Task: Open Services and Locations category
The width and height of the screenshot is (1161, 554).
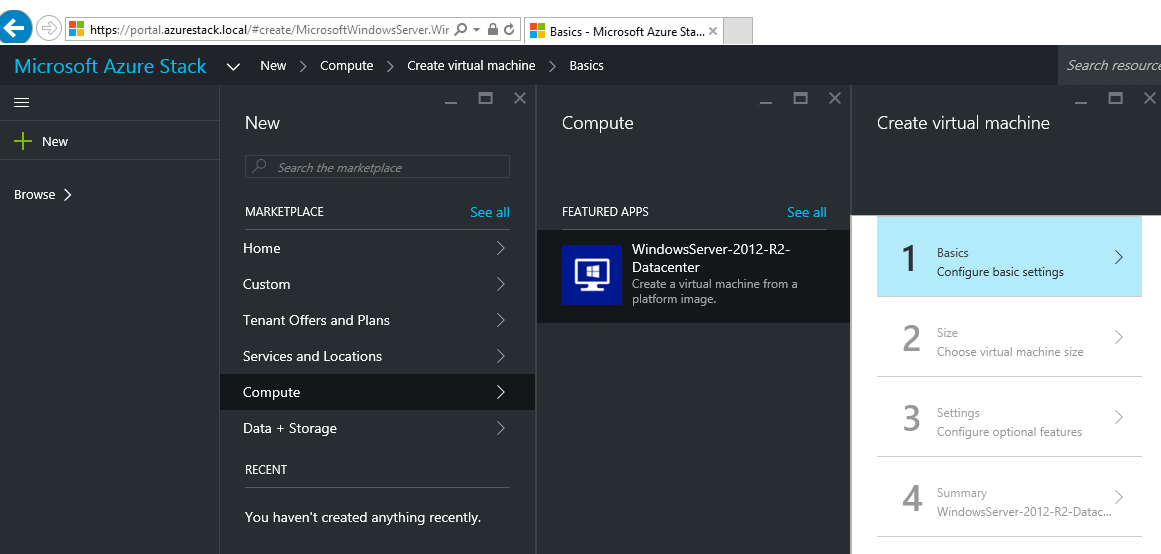Action: 377,356
